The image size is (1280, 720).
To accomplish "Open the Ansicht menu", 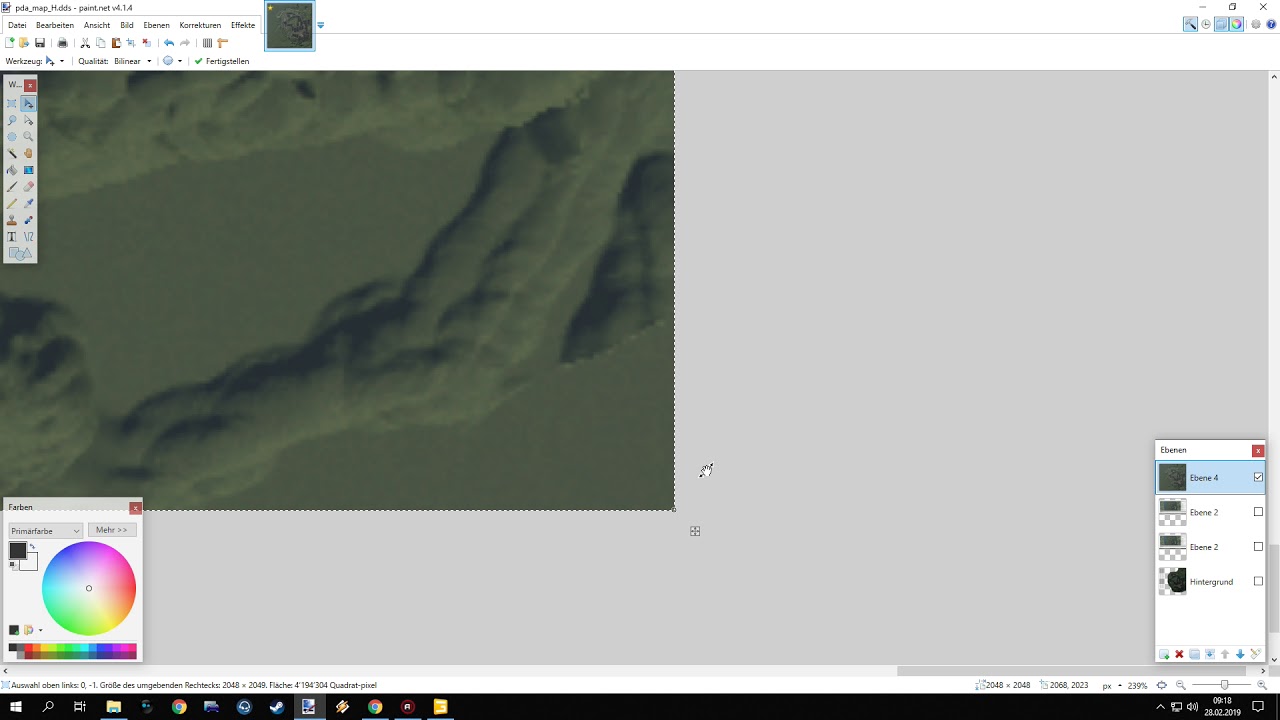I will (x=97, y=25).
